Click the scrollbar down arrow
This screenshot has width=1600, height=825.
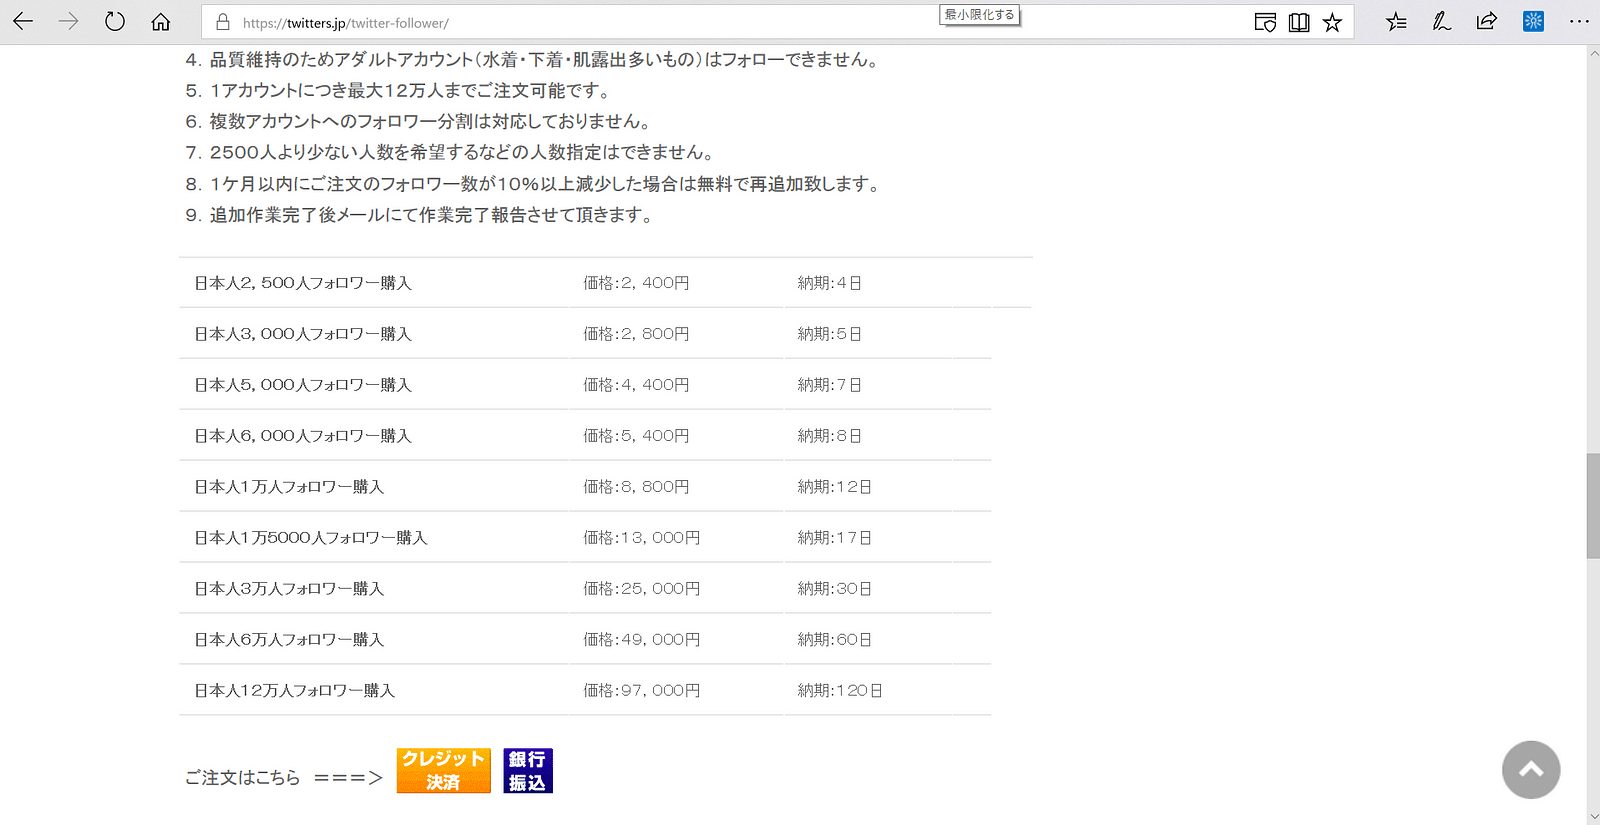point(1593,817)
